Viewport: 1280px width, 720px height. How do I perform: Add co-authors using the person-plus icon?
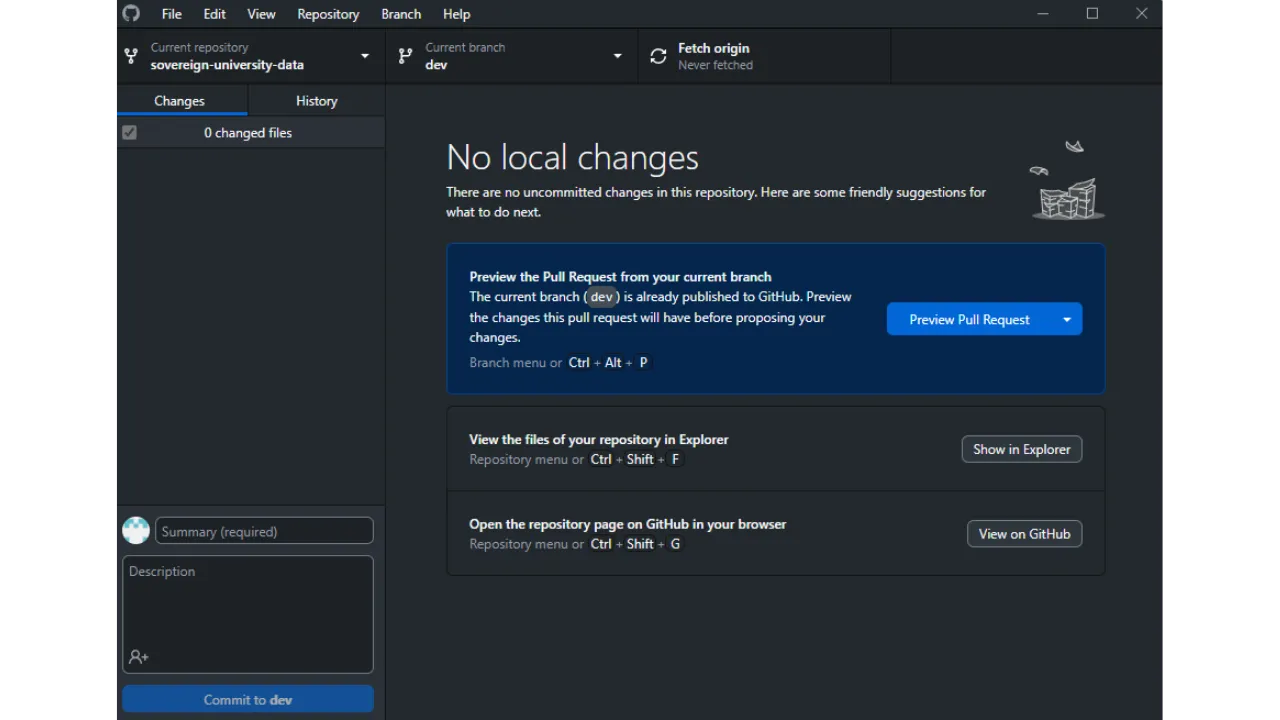(139, 657)
